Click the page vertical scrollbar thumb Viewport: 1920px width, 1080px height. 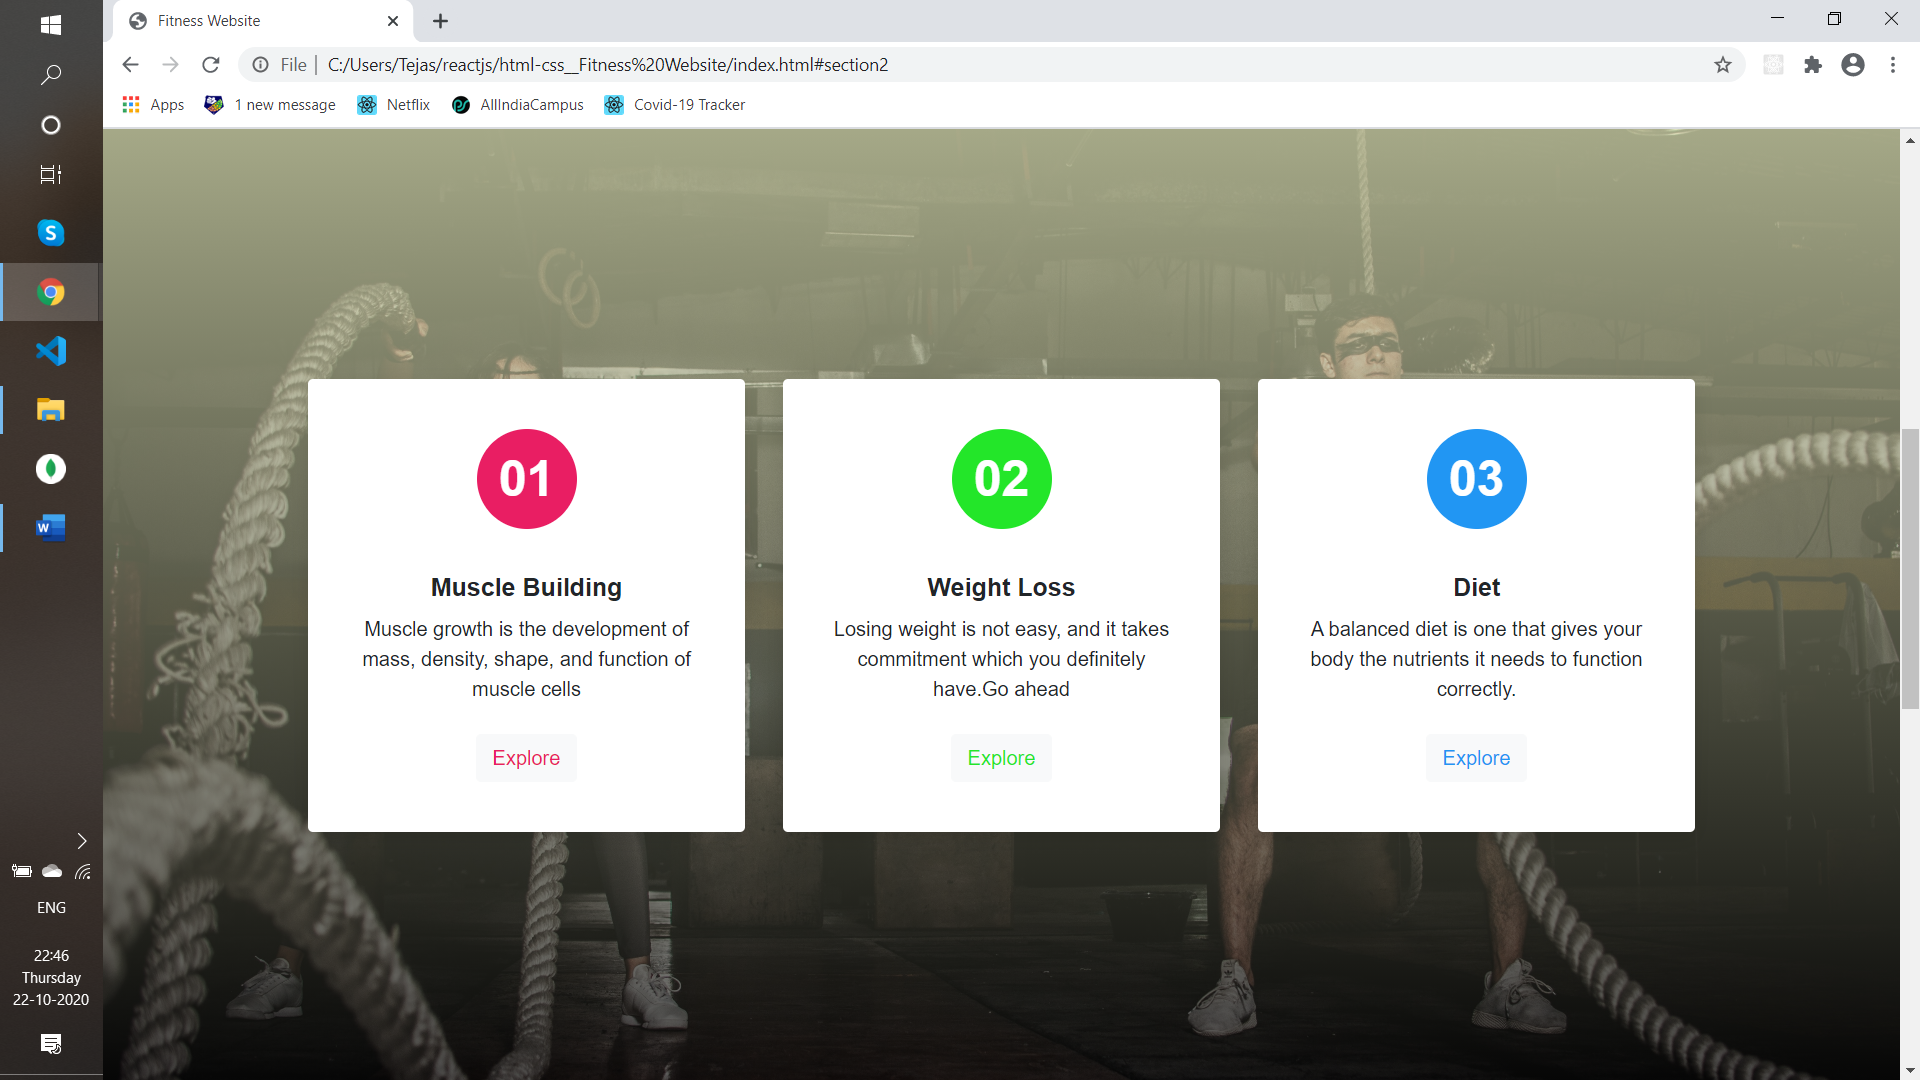1910,568
